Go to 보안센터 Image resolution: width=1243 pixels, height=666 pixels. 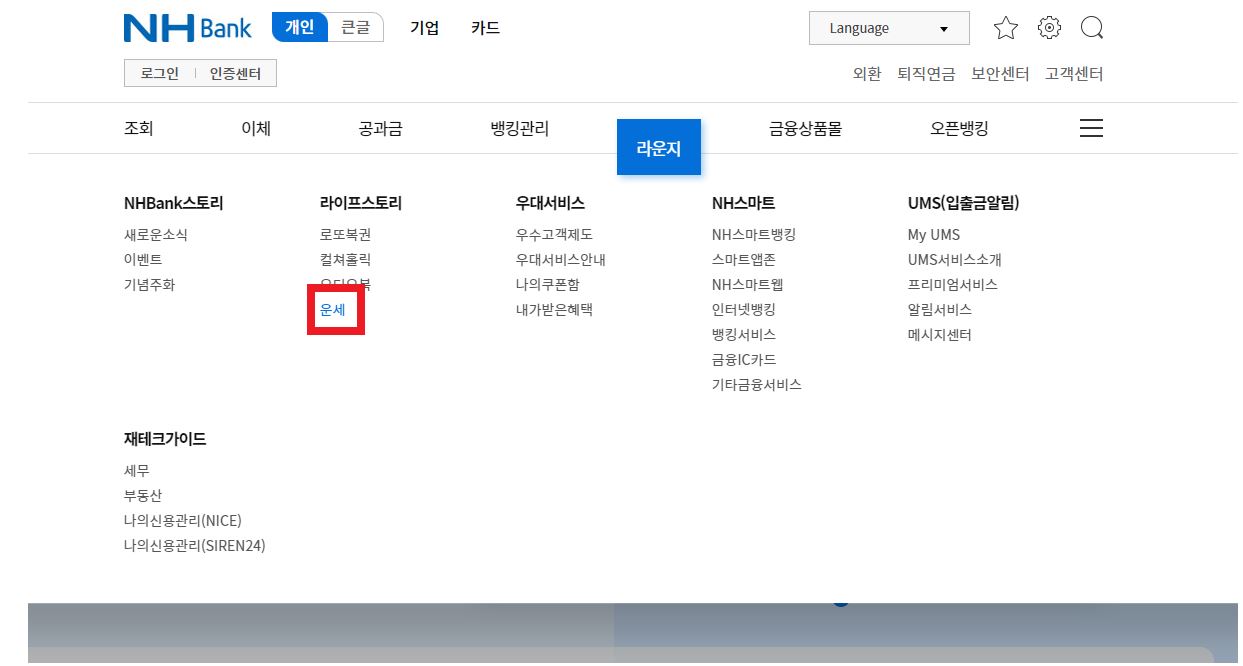click(1000, 74)
